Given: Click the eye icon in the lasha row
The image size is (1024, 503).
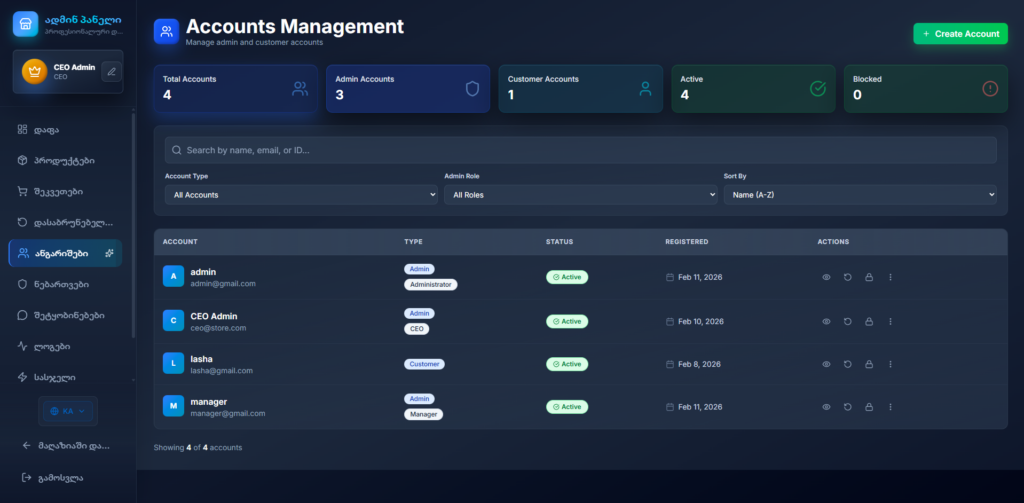Looking at the screenshot, I should point(826,364).
